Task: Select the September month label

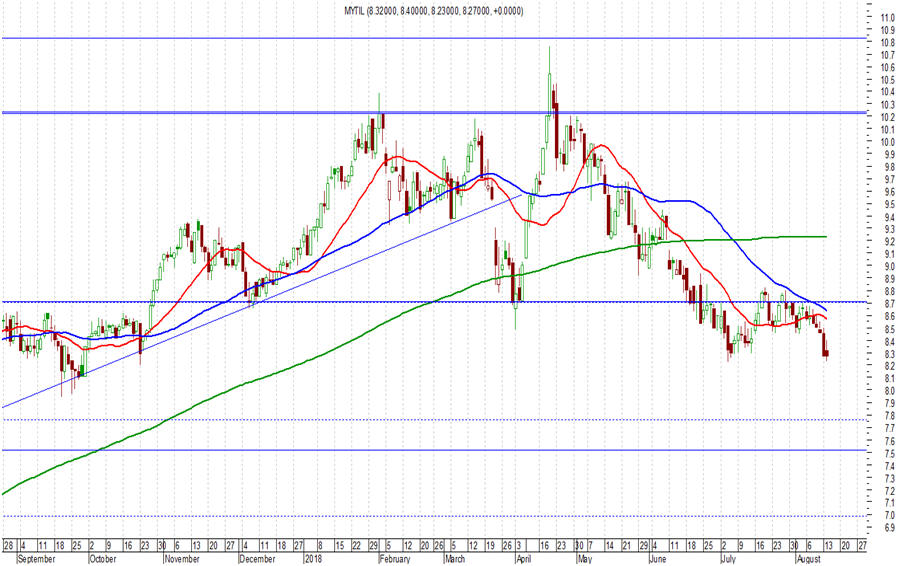Action: [36, 559]
